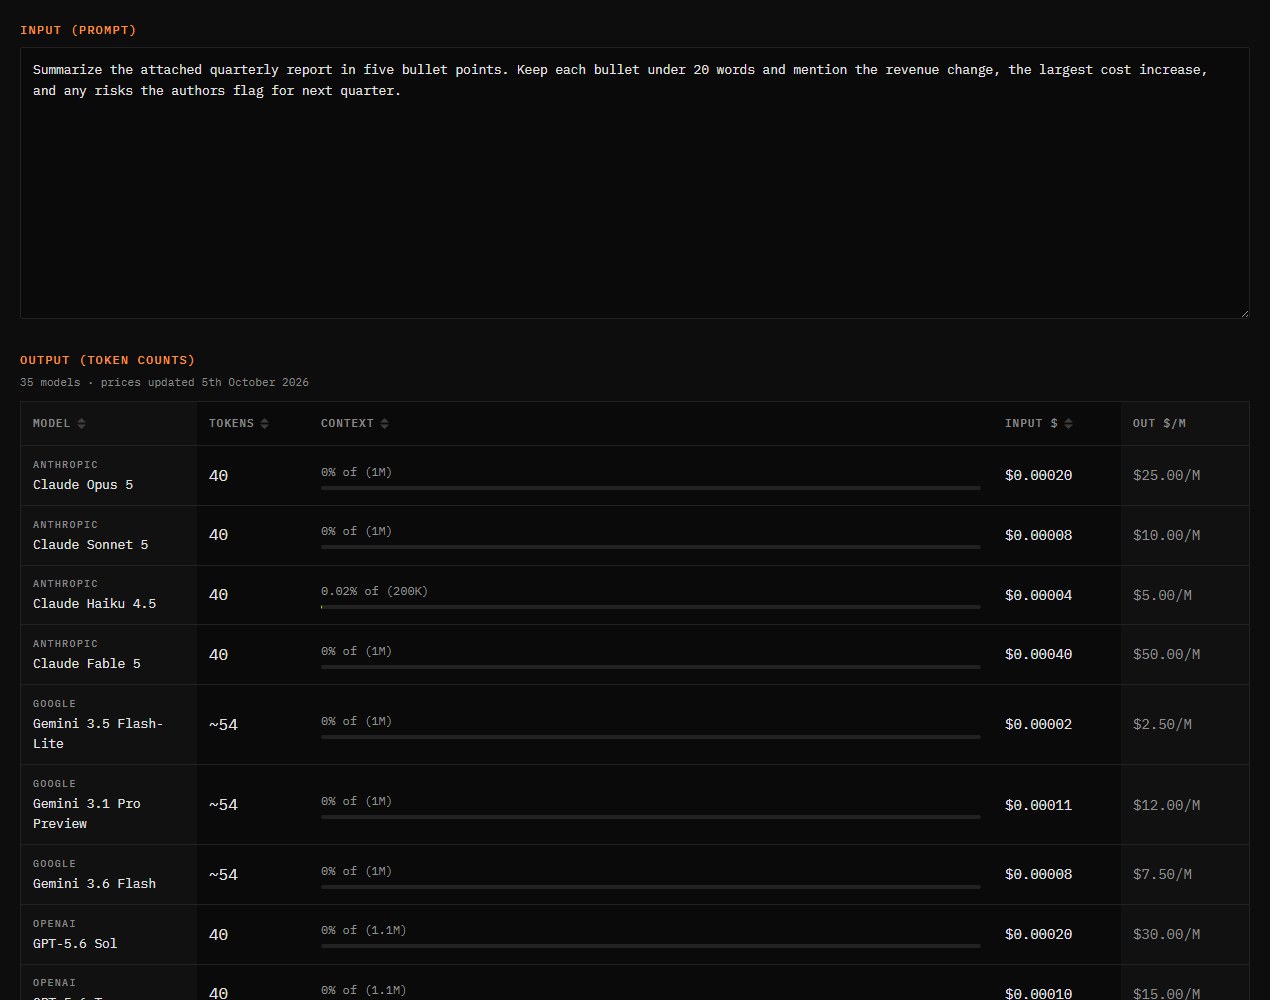
Task: Click the $7.50/M output price
Action: [1162, 875]
